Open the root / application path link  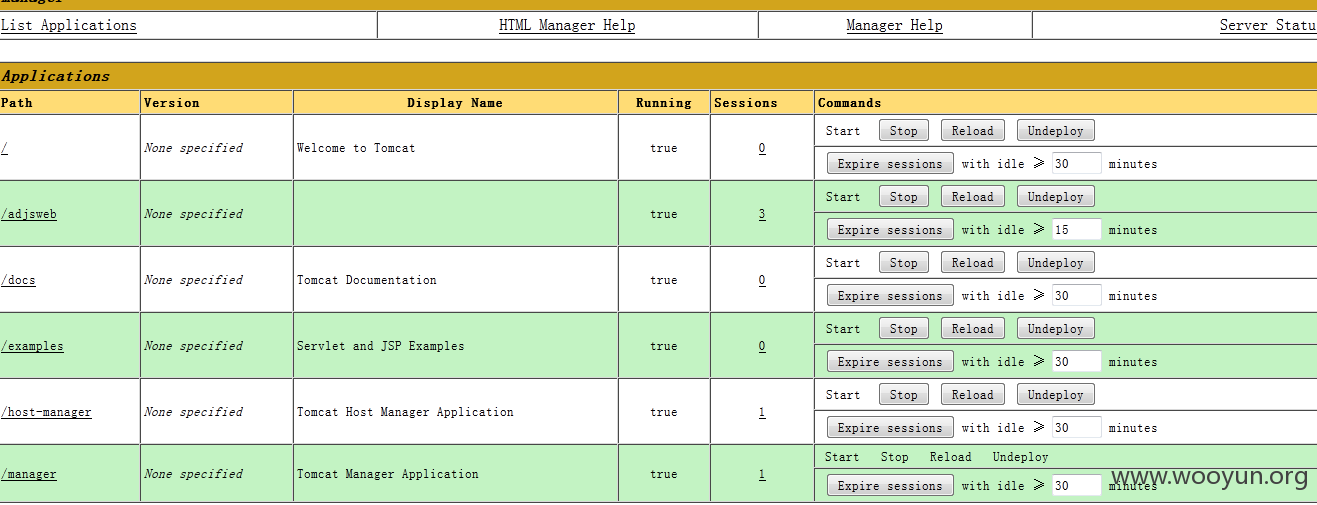(5, 148)
